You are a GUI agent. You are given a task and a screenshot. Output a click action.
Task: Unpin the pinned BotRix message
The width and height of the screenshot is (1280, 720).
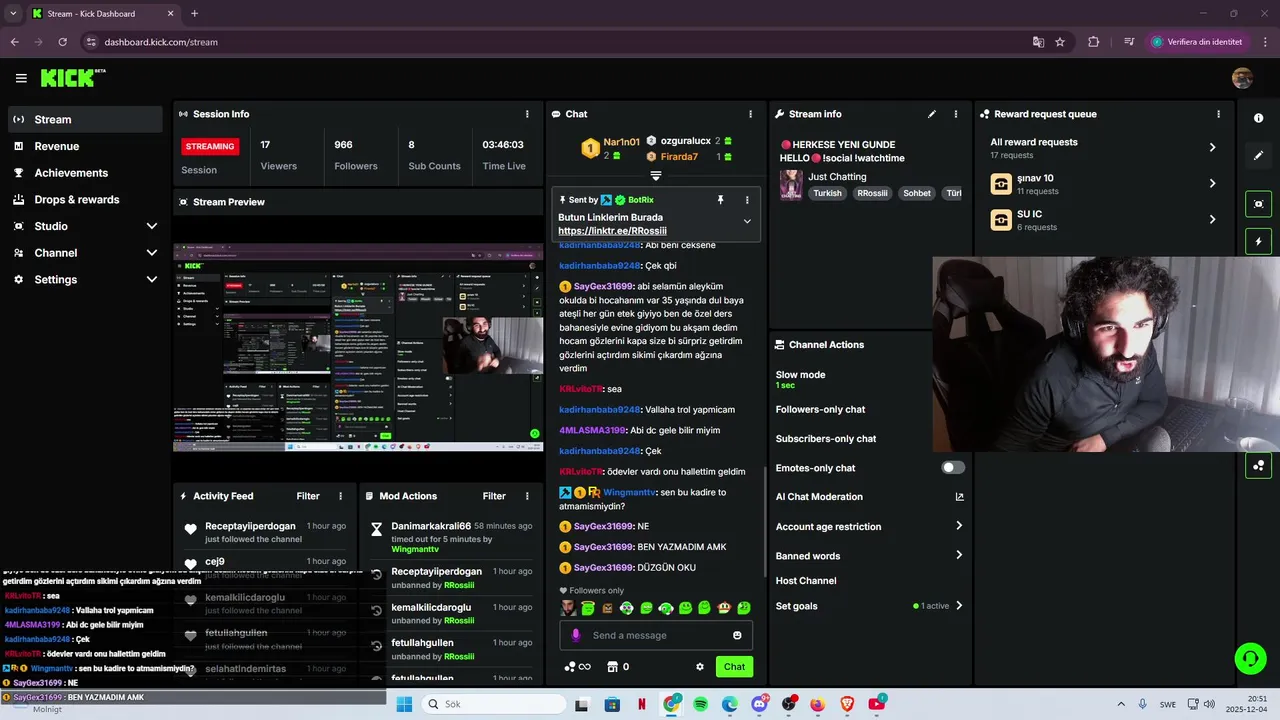pyautogui.click(x=720, y=200)
